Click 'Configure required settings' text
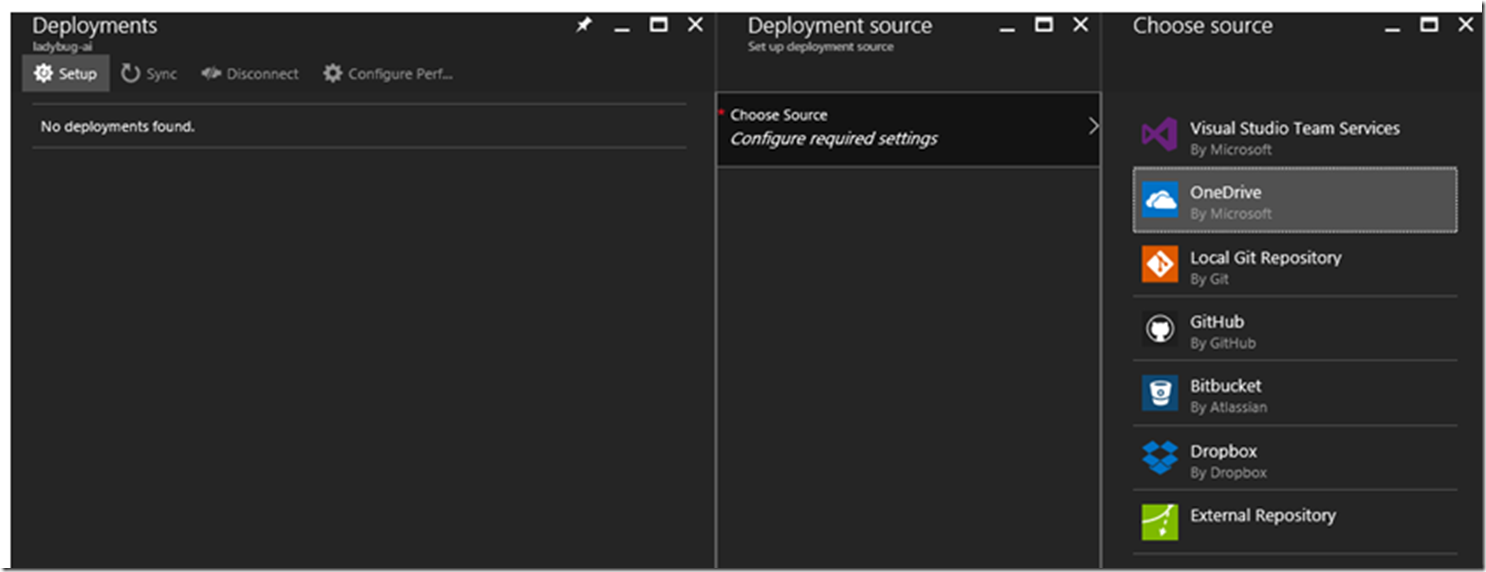The width and height of the screenshot is (1486, 572). point(834,139)
